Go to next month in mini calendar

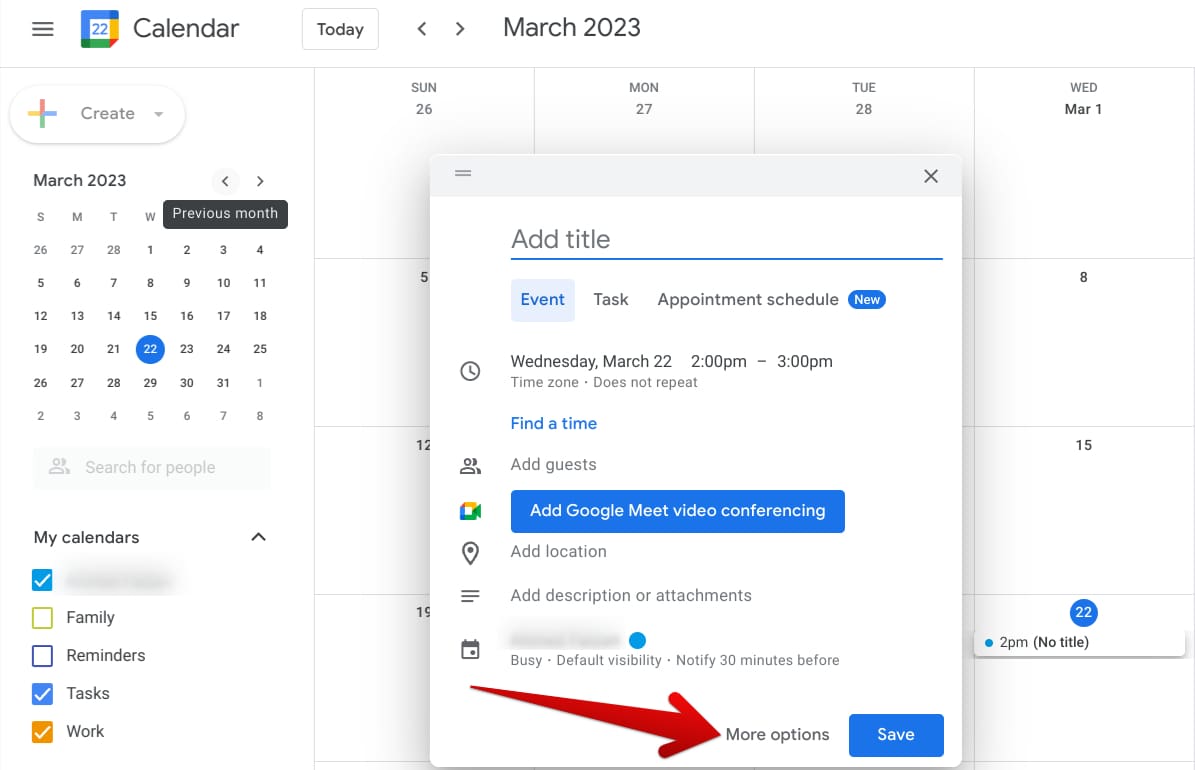tap(260, 181)
